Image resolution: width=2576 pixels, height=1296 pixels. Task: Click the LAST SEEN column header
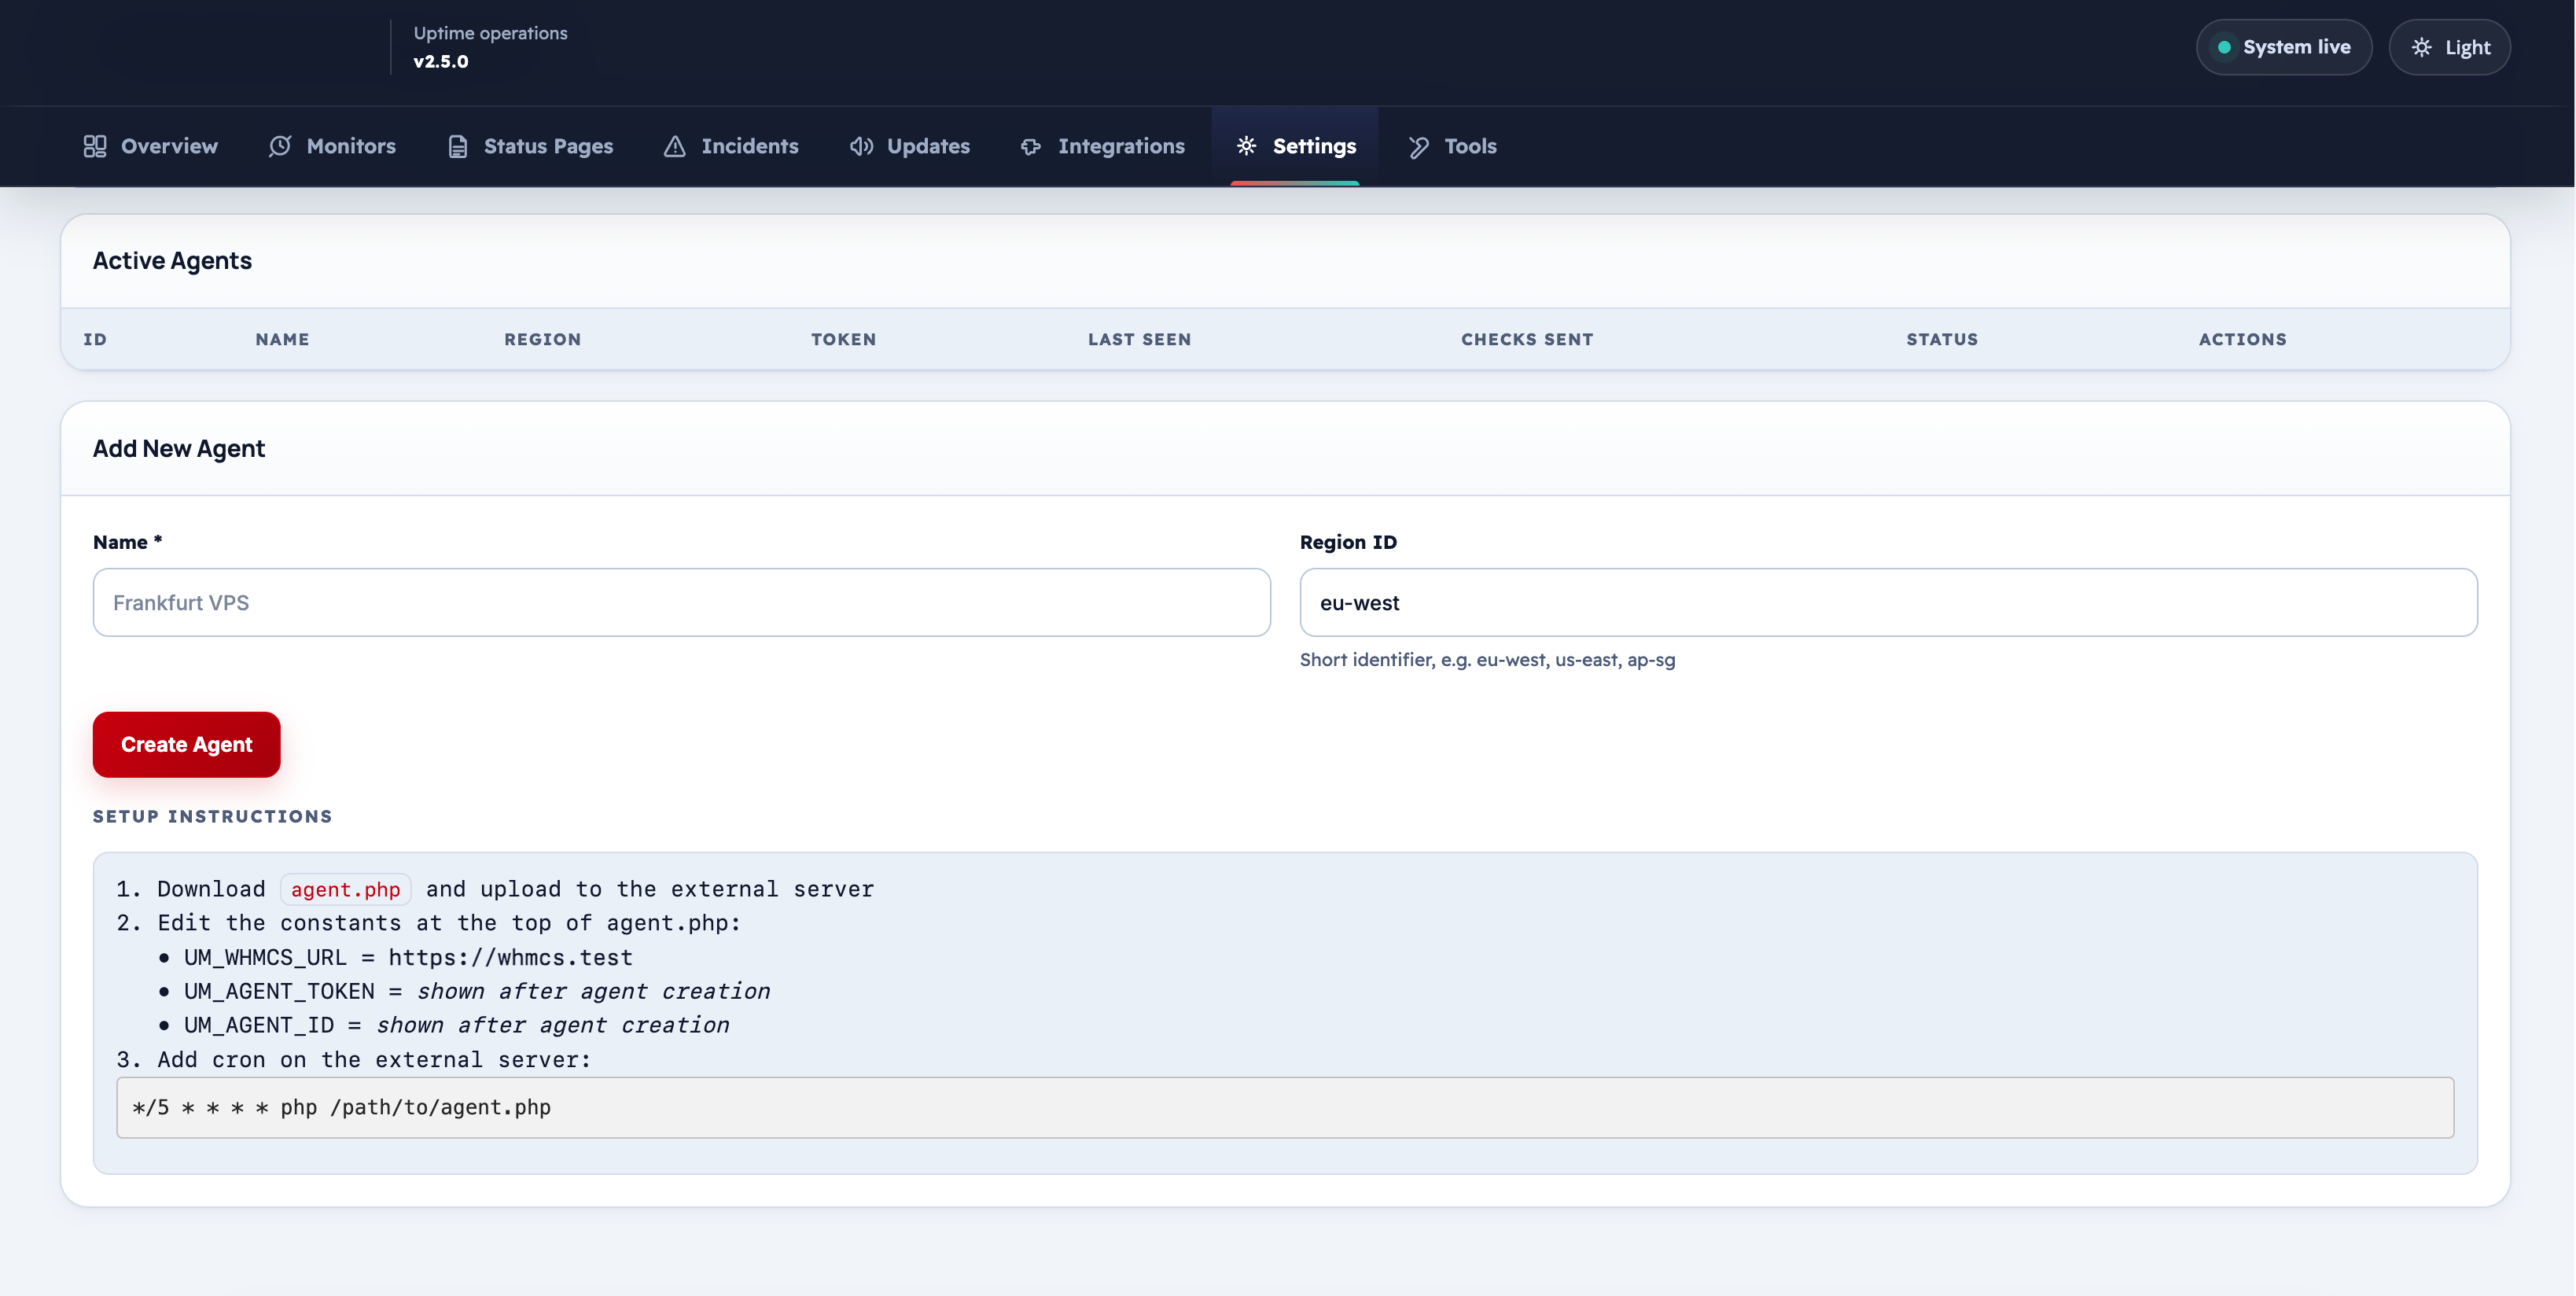coord(1140,339)
